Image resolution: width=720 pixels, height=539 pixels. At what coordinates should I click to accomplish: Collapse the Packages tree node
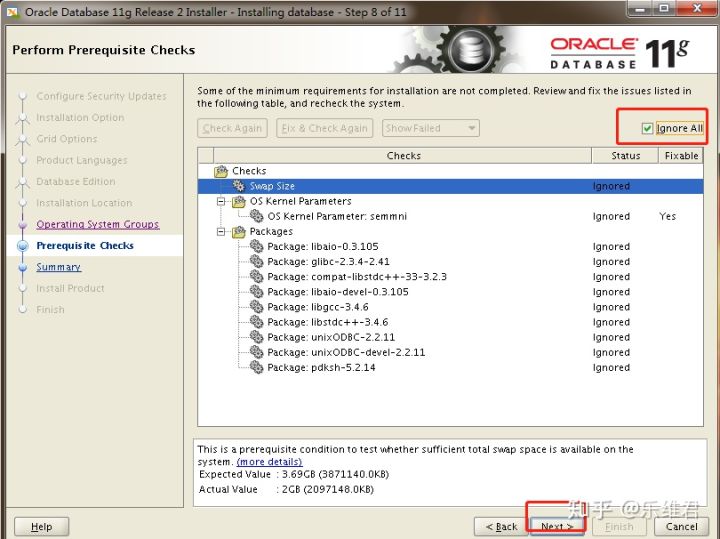pos(222,232)
